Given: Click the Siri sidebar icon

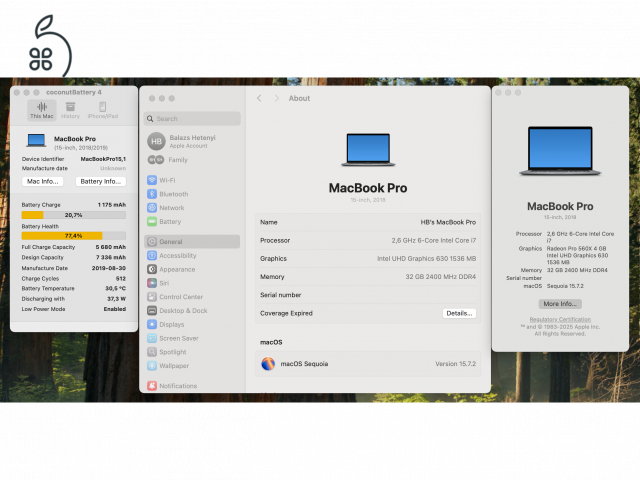Looking at the screenshot, I should pyautogui.click(x=152, y=283).
